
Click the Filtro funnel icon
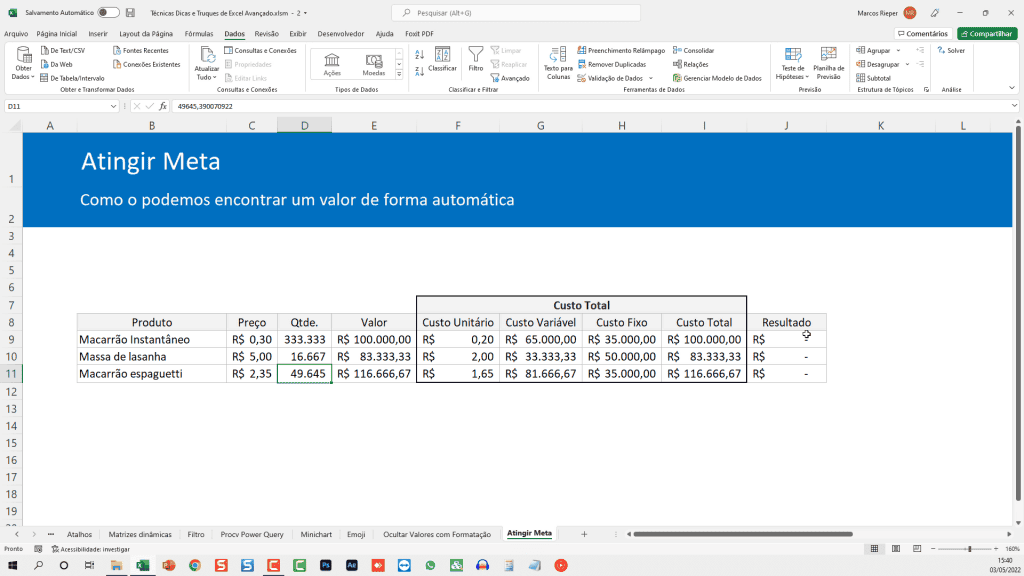tap(476, 54)
